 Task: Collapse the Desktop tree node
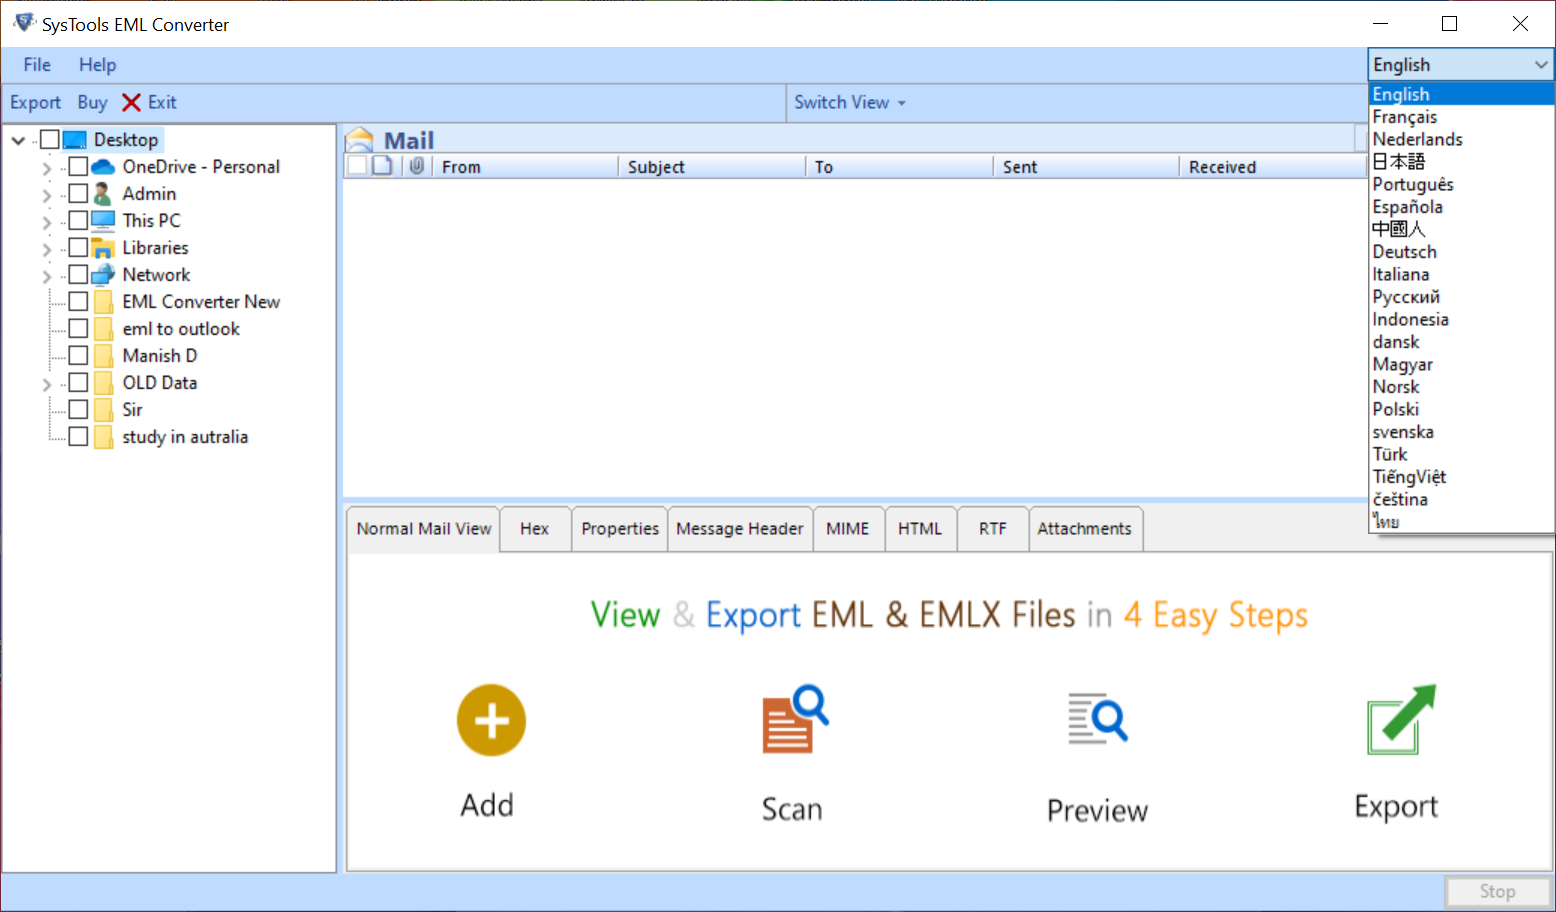click(x=18, y=141)
